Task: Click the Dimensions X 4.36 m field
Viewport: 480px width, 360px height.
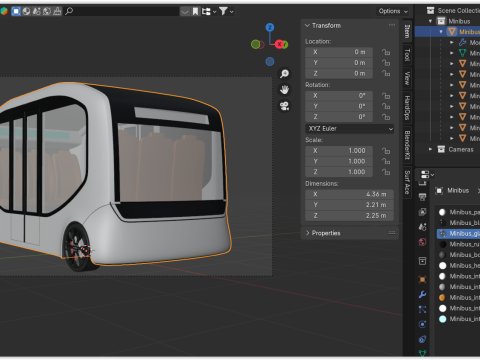Action: pos(349,194)
